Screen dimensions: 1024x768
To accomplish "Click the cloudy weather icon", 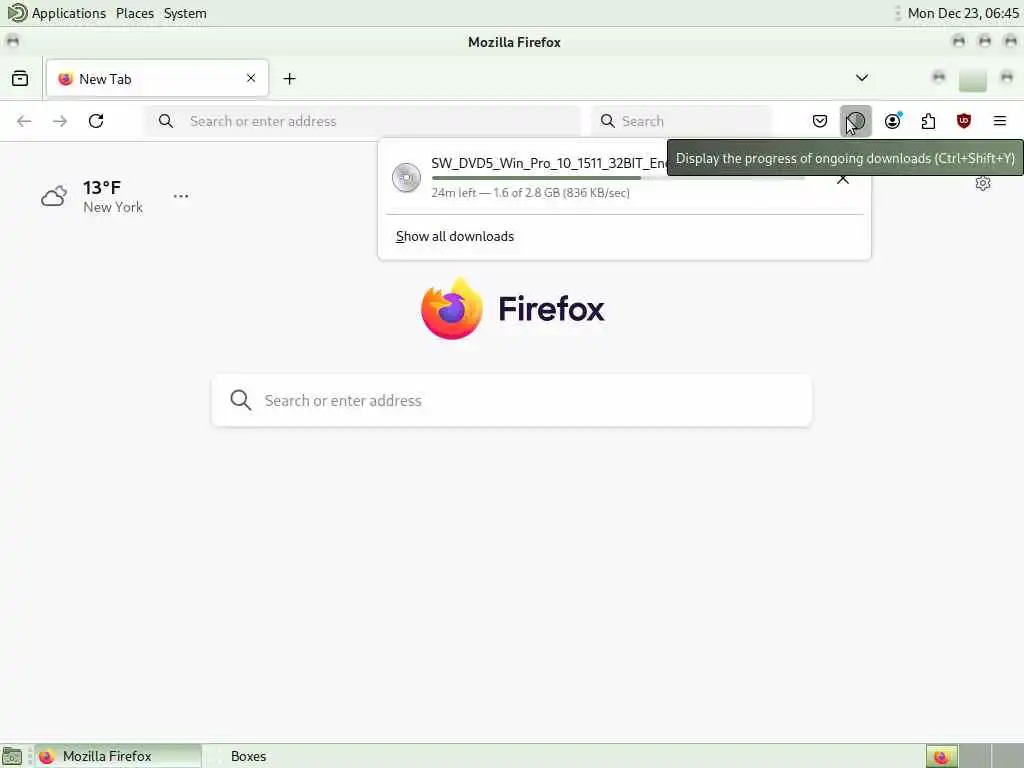I will 54,196.
